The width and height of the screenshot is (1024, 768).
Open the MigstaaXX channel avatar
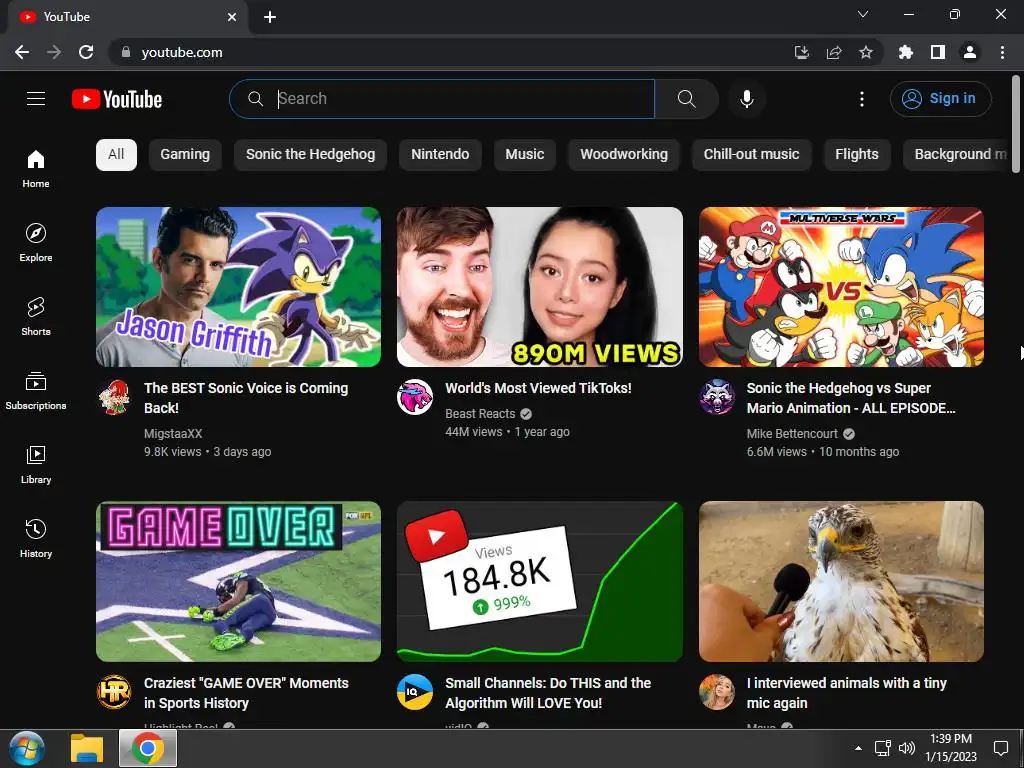point(114,397)
